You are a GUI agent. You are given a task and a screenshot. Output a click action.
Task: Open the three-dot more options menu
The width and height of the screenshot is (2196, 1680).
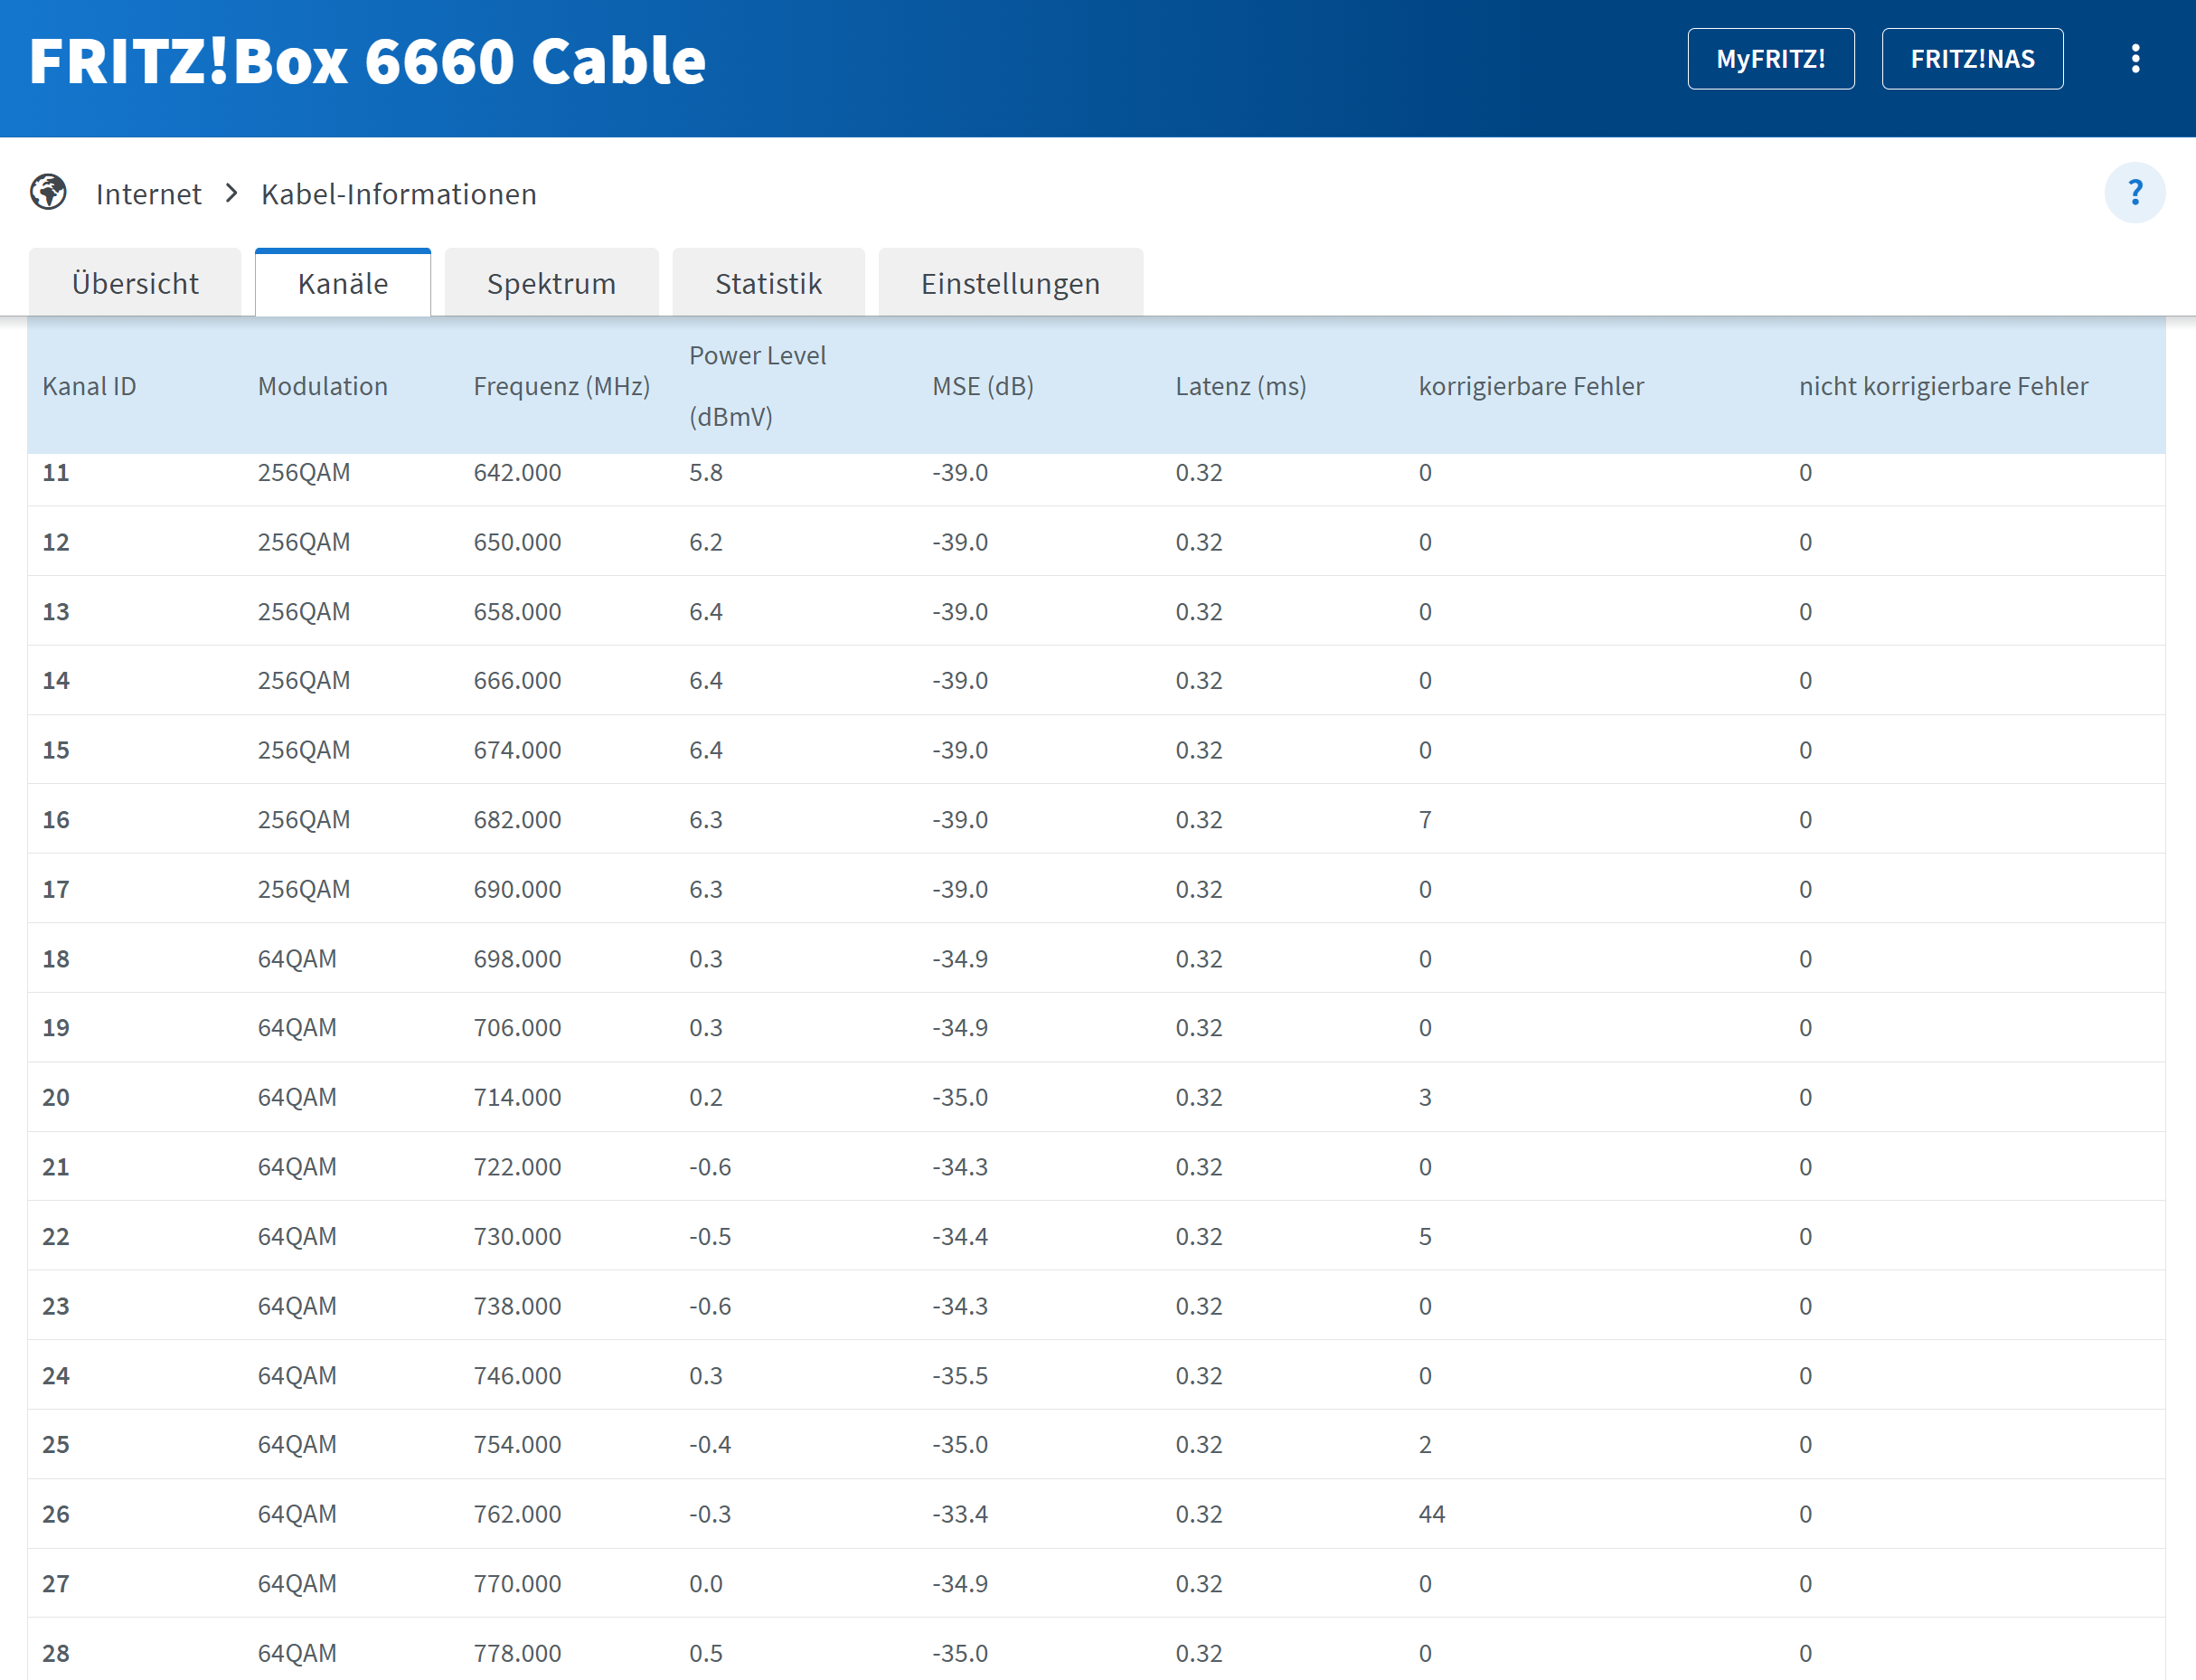tap(2135, 59)
